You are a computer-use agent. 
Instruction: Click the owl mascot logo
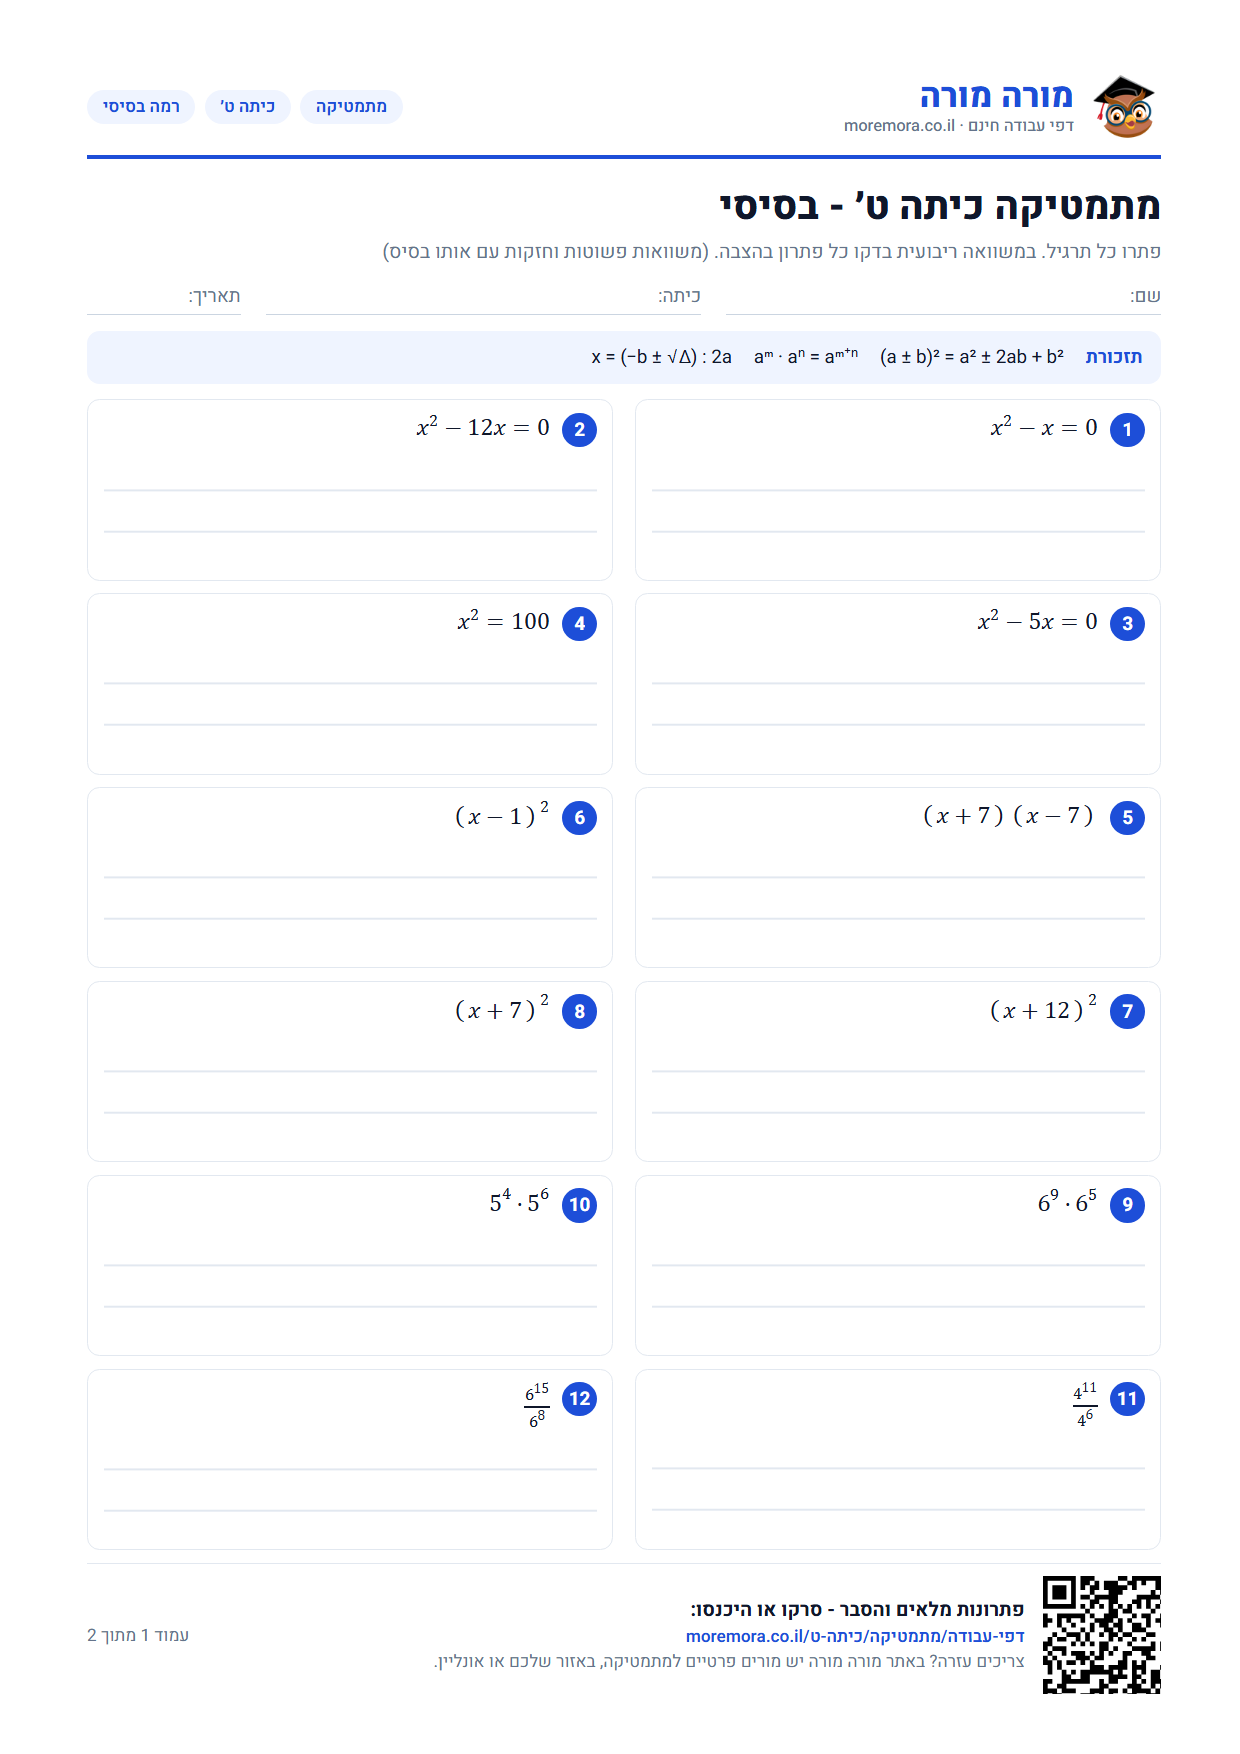tap(1124, 107)
